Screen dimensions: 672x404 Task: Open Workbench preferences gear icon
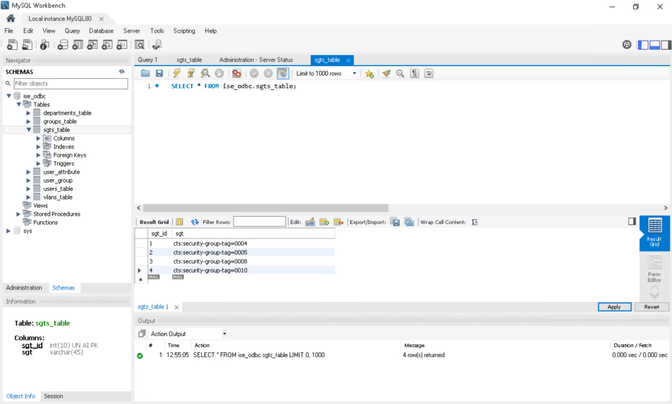[627, 45]
